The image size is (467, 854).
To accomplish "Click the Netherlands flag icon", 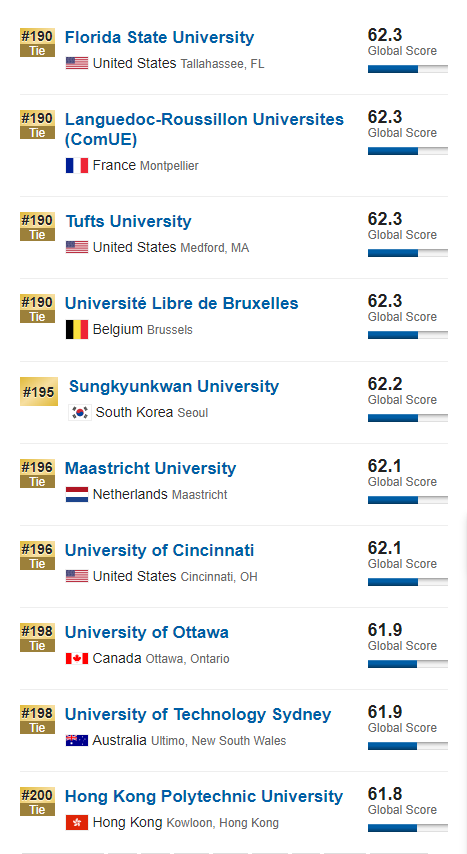I will tap(77, 495).
